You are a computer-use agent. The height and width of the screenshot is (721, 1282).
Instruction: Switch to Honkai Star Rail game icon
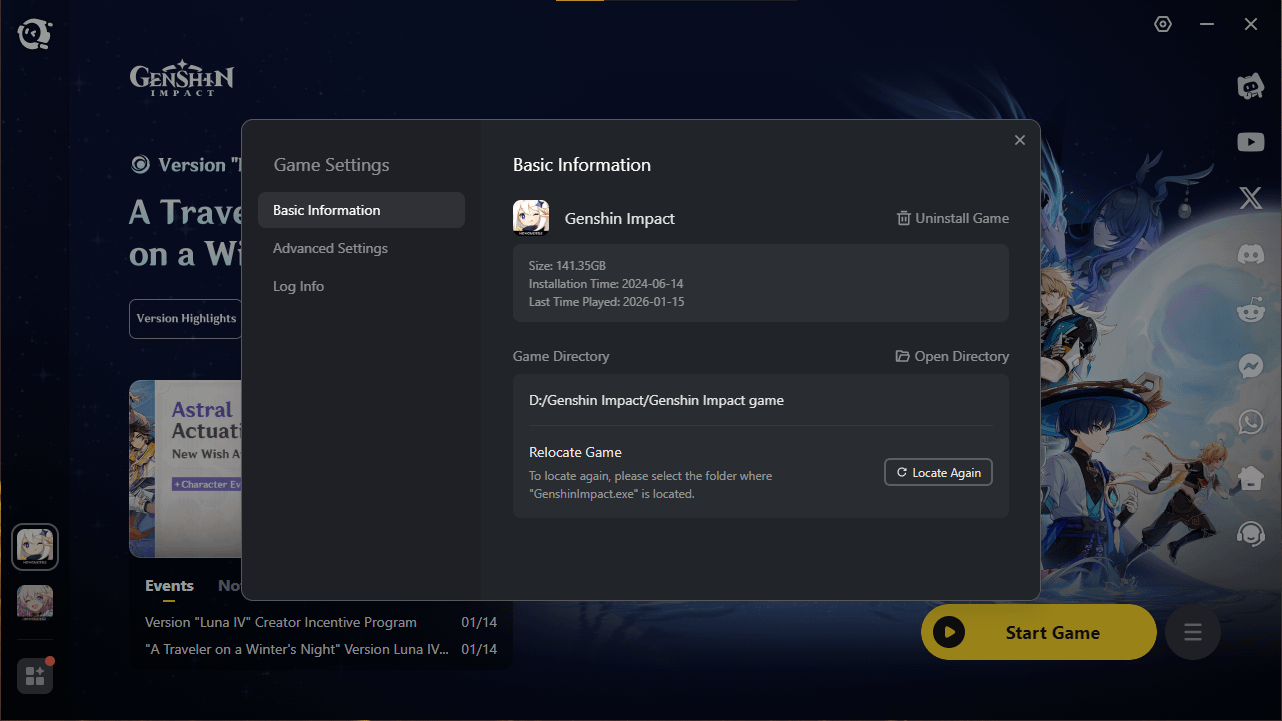35,603
